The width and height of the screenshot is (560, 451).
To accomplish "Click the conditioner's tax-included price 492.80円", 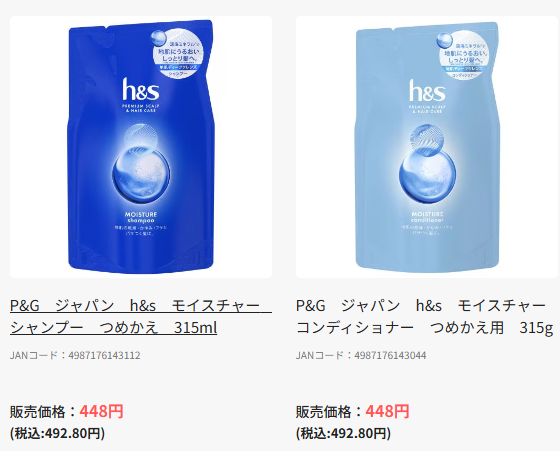I will [x=343, y=433].
